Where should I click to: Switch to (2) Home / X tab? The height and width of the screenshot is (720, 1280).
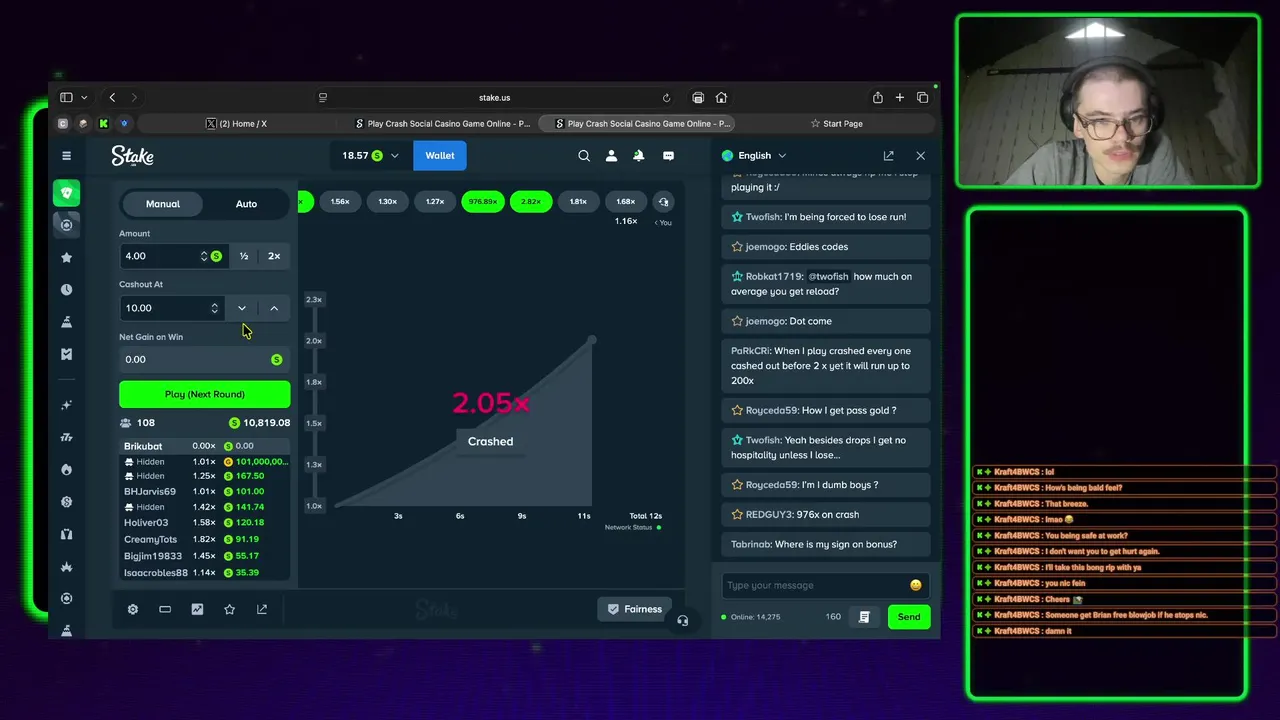237,124
